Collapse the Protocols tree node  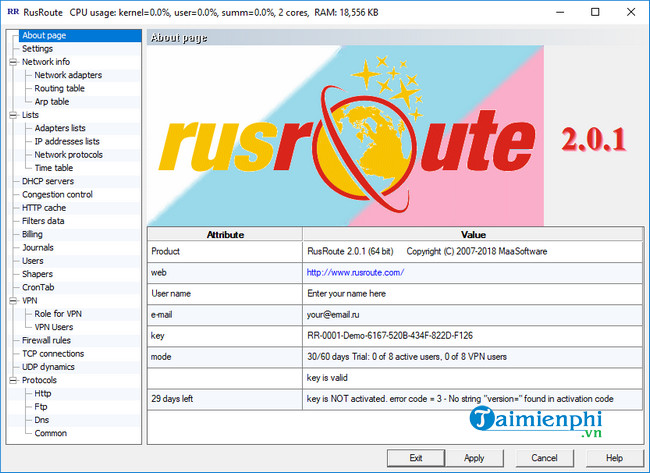[12, 380]
